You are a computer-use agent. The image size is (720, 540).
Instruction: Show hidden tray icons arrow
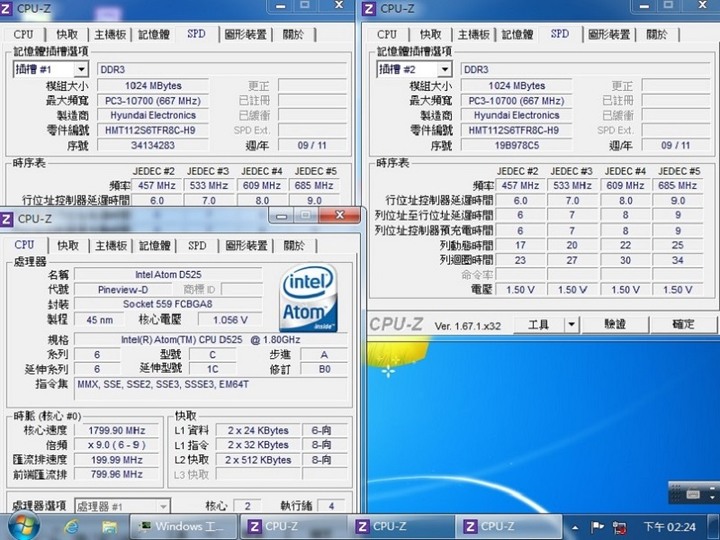click(575, 527)
